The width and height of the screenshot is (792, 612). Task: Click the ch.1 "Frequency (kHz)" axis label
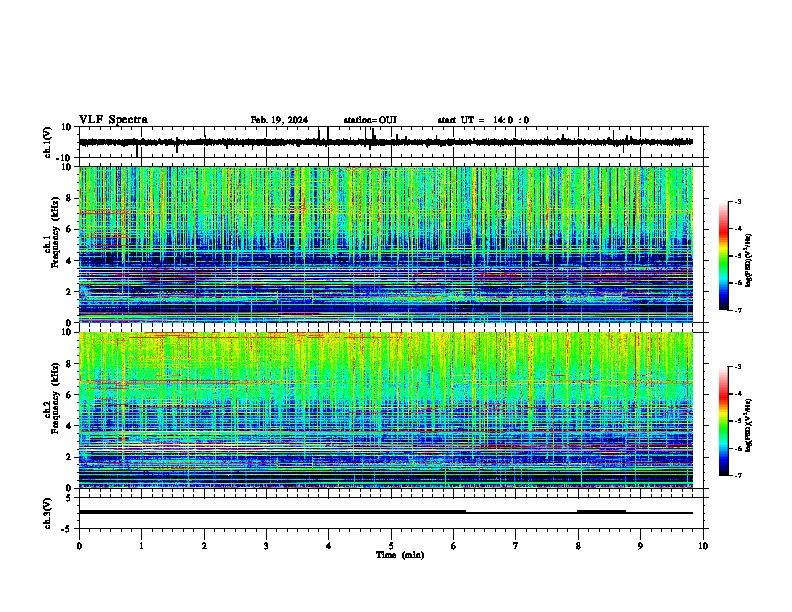(55, 232)
